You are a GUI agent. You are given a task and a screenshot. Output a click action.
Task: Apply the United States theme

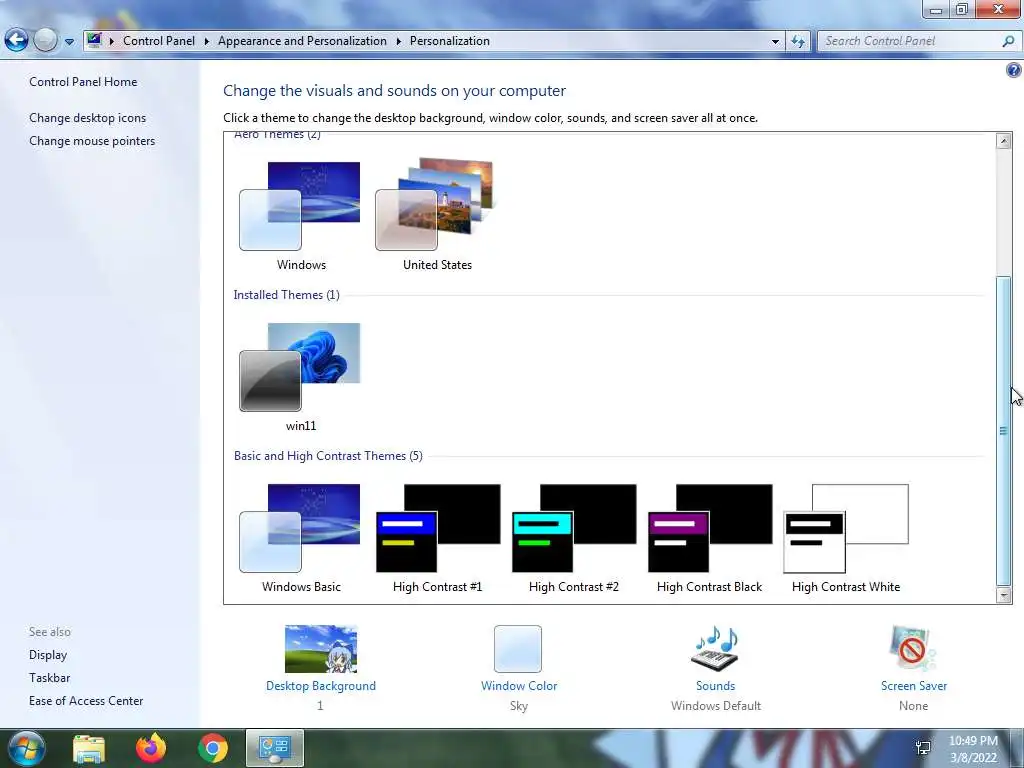click(437, 216)
